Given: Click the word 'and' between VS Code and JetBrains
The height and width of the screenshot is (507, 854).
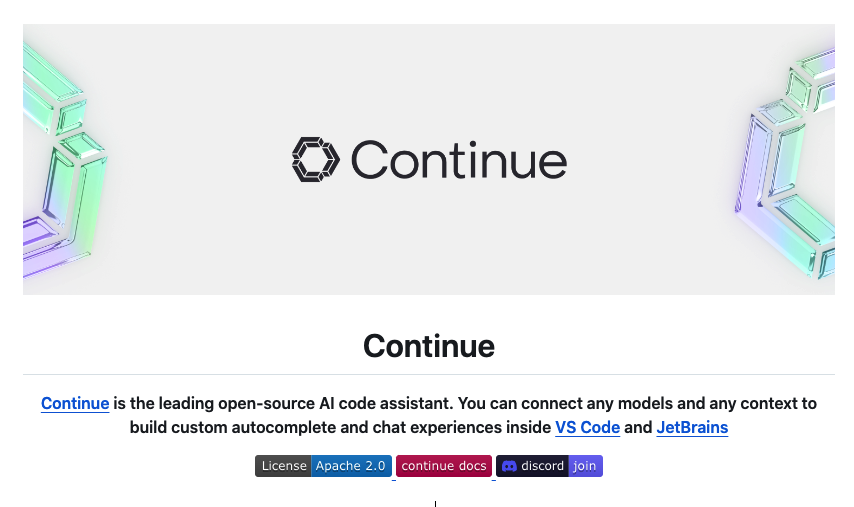Looking at the screenshot, I should pyautogui.click(x=638, y=428).
